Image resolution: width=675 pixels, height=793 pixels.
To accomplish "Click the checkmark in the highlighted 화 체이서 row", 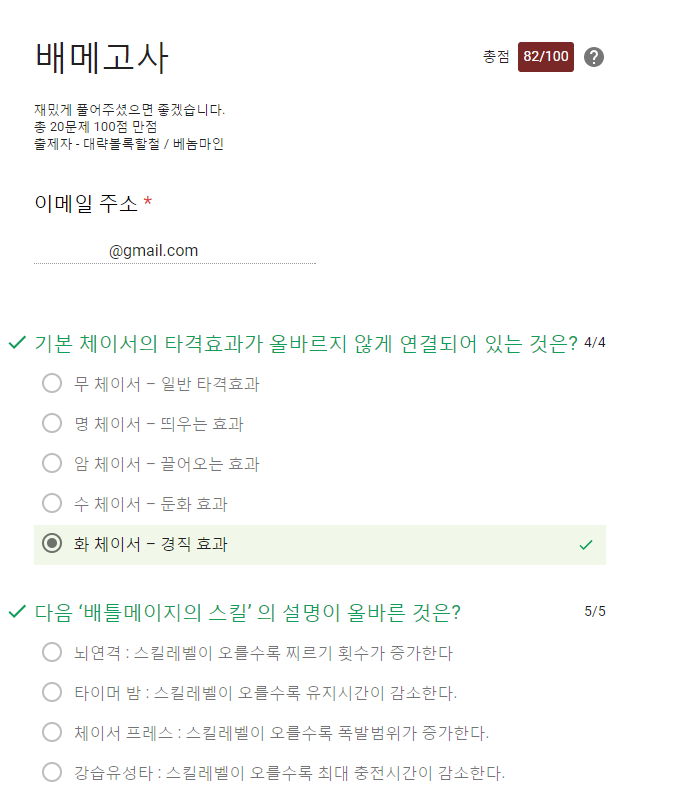I will coord(586,545).
